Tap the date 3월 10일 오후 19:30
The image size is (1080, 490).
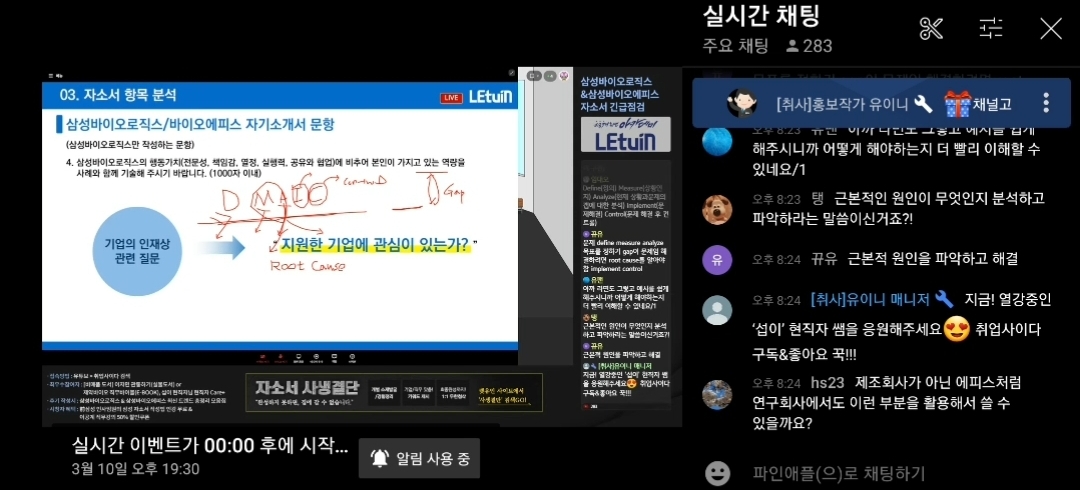coord(135,469)
